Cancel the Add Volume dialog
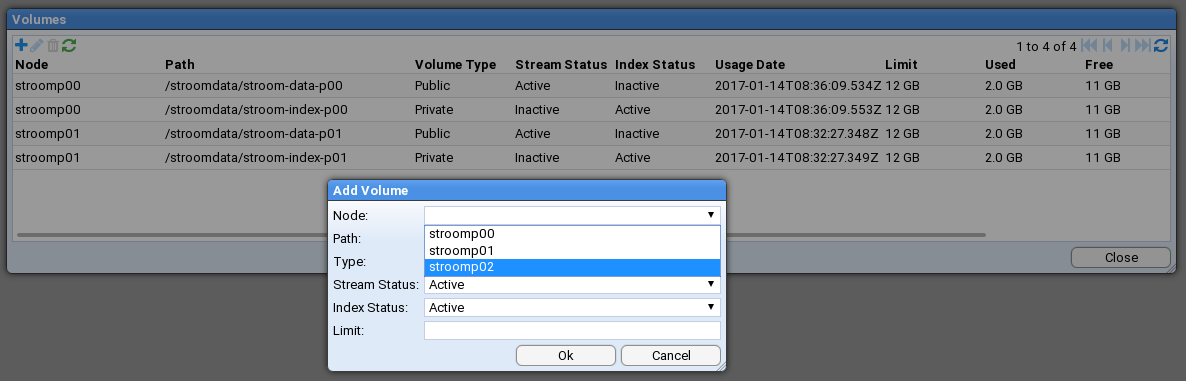This screenshot has width=1186, height=381. 671,355
